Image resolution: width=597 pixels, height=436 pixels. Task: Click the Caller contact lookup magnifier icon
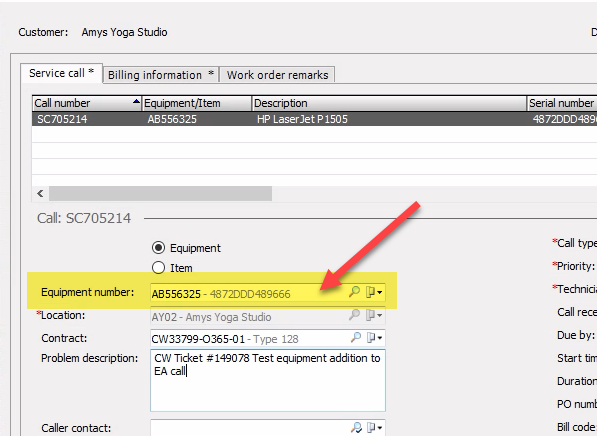click(356, 428)
